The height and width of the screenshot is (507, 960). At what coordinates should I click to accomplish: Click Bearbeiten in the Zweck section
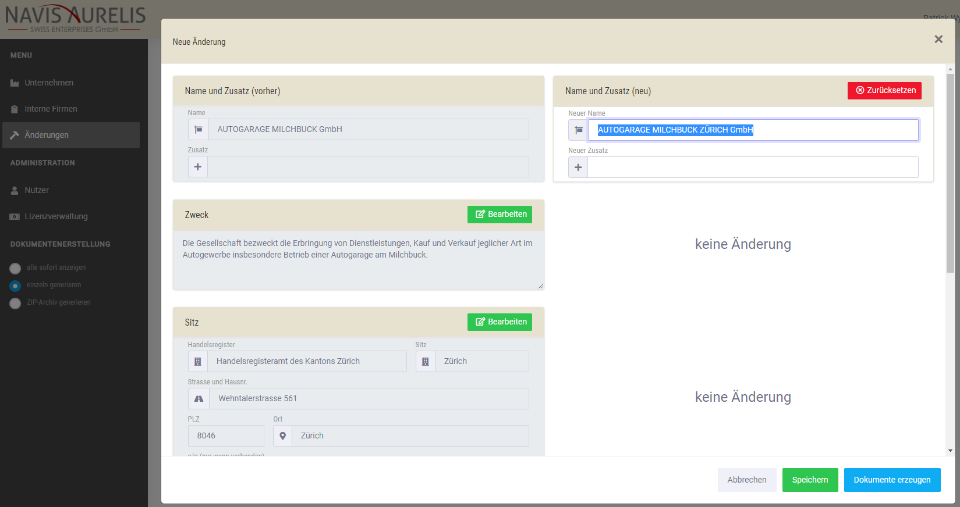(499, 214)
